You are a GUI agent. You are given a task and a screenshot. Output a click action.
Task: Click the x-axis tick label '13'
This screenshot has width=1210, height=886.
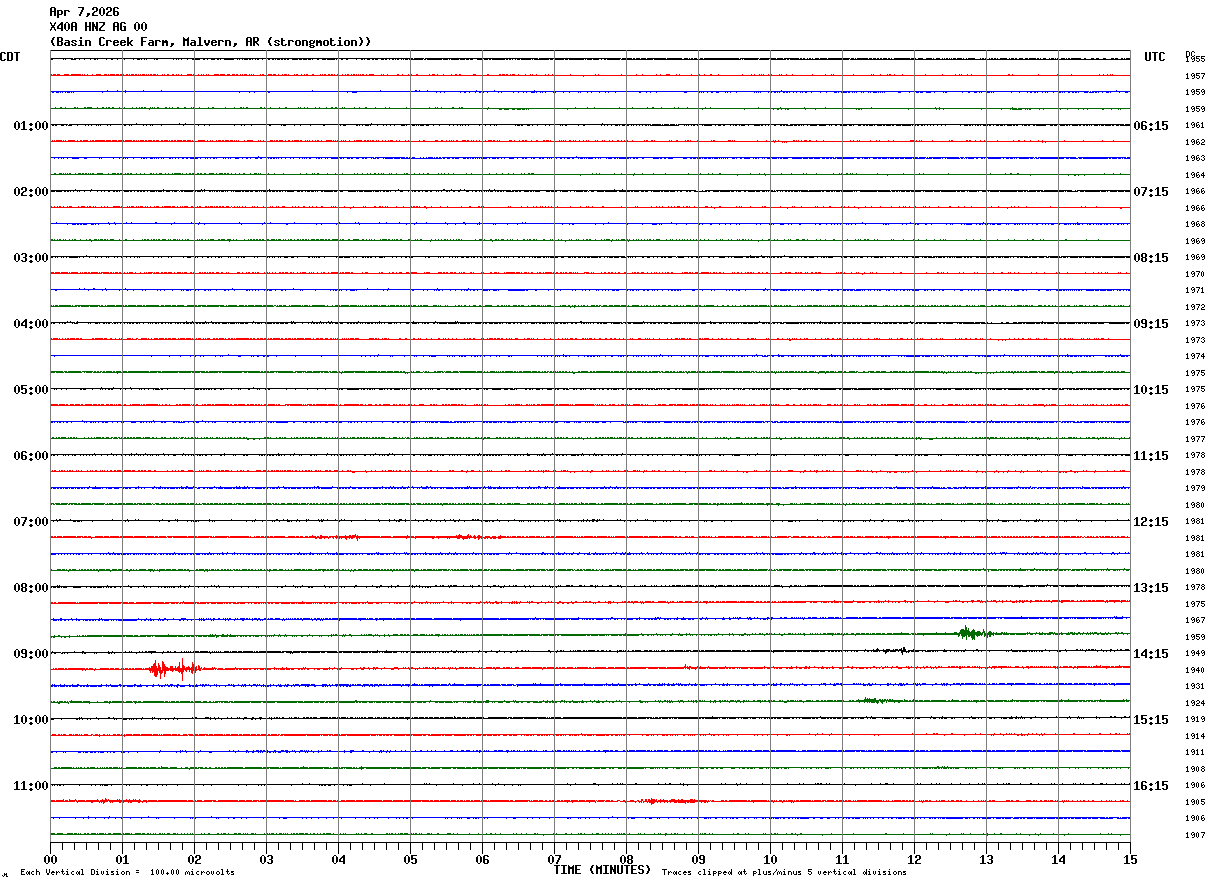click(x=986, y=860)
